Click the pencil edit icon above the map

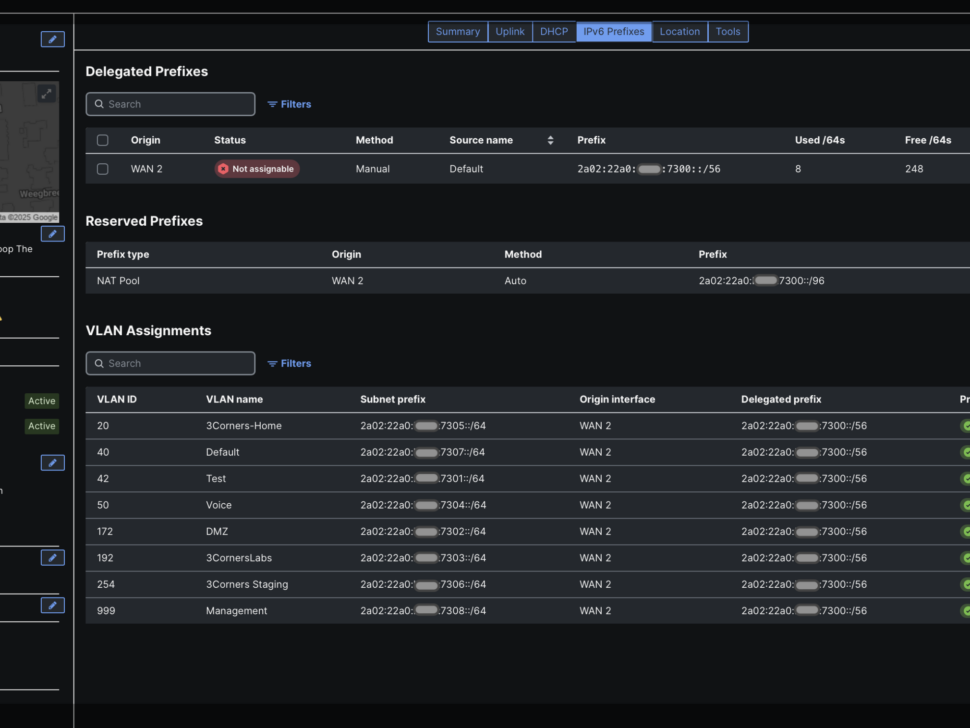click(x=52, y=39)
